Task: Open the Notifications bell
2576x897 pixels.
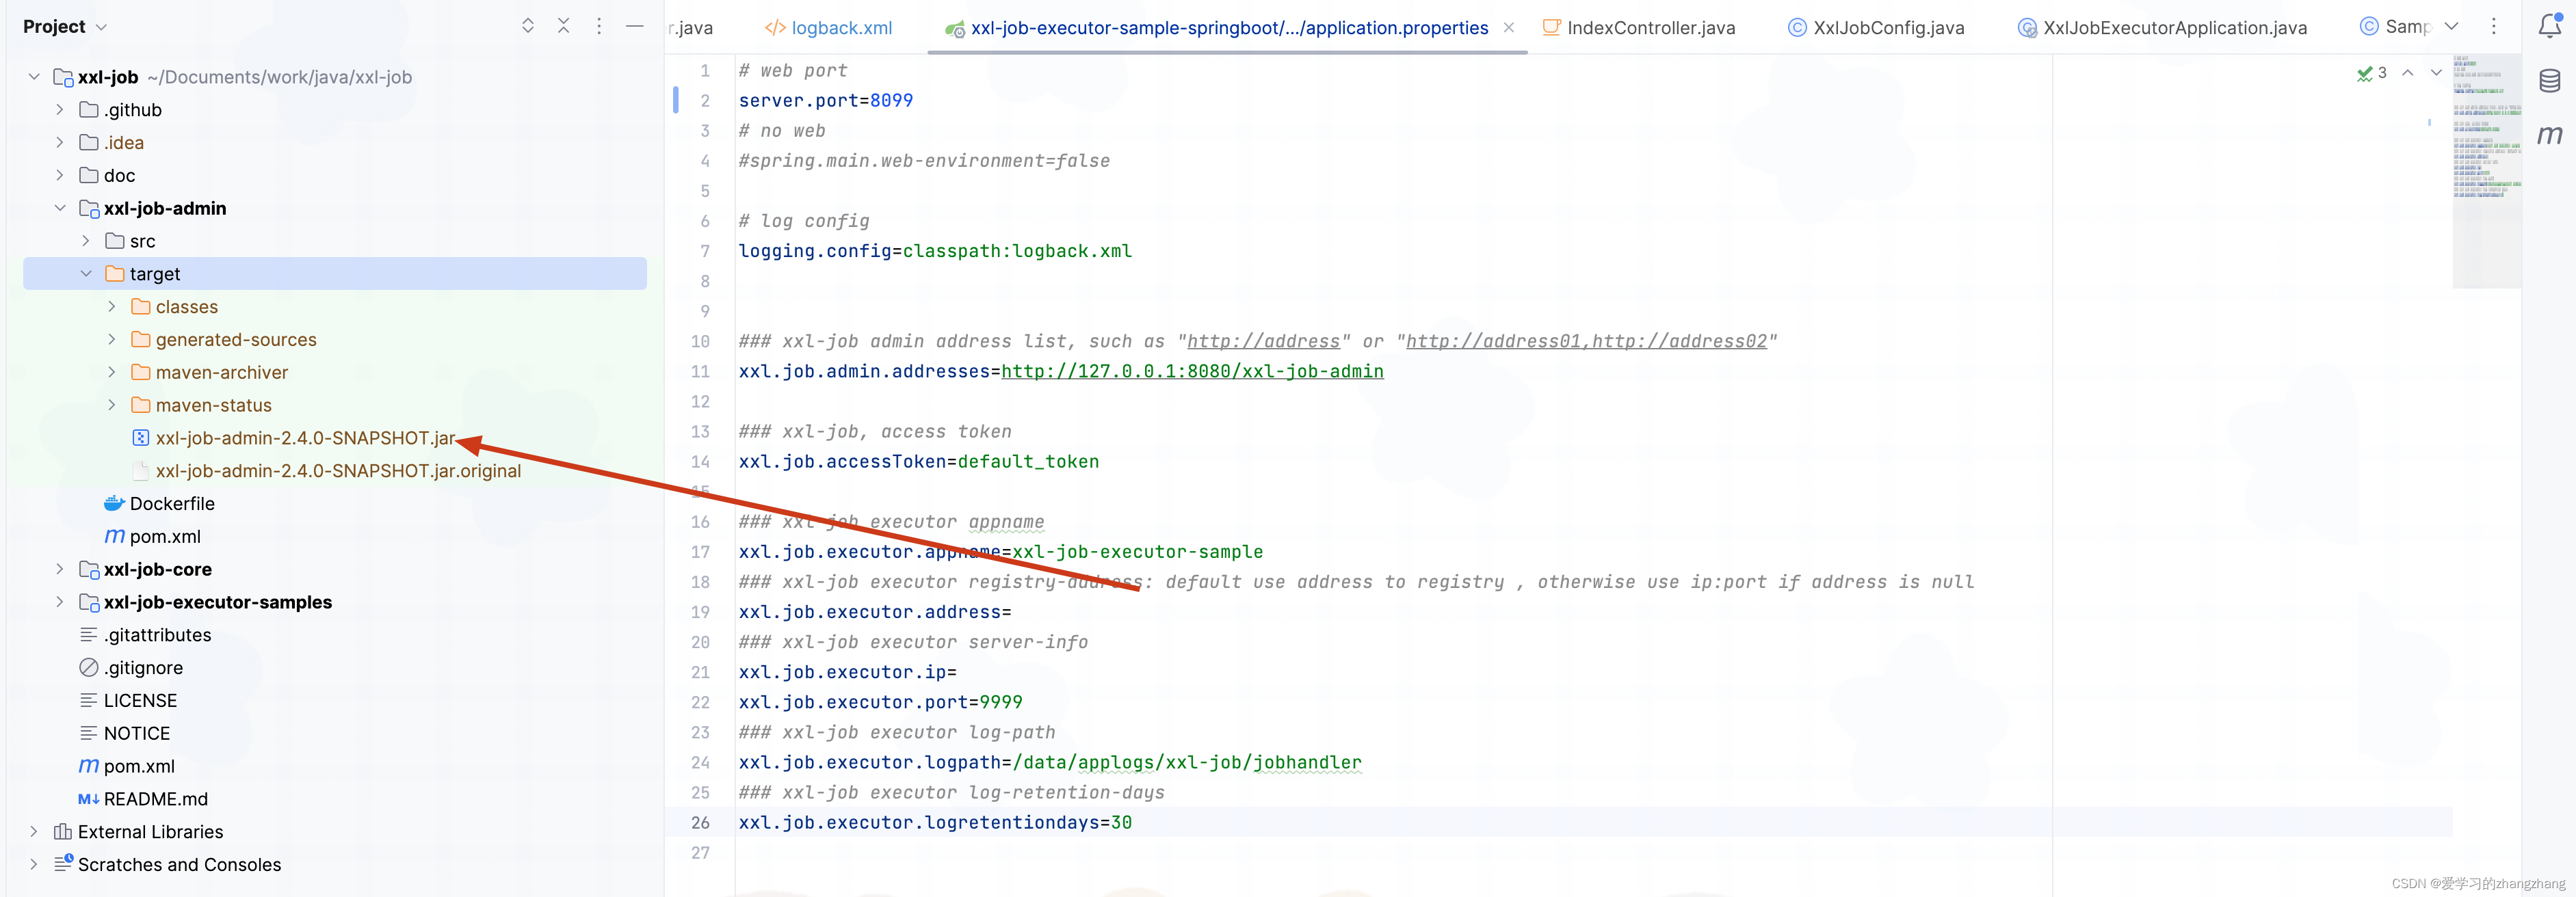Action: pyautogui.click(x=2551, y=27)
